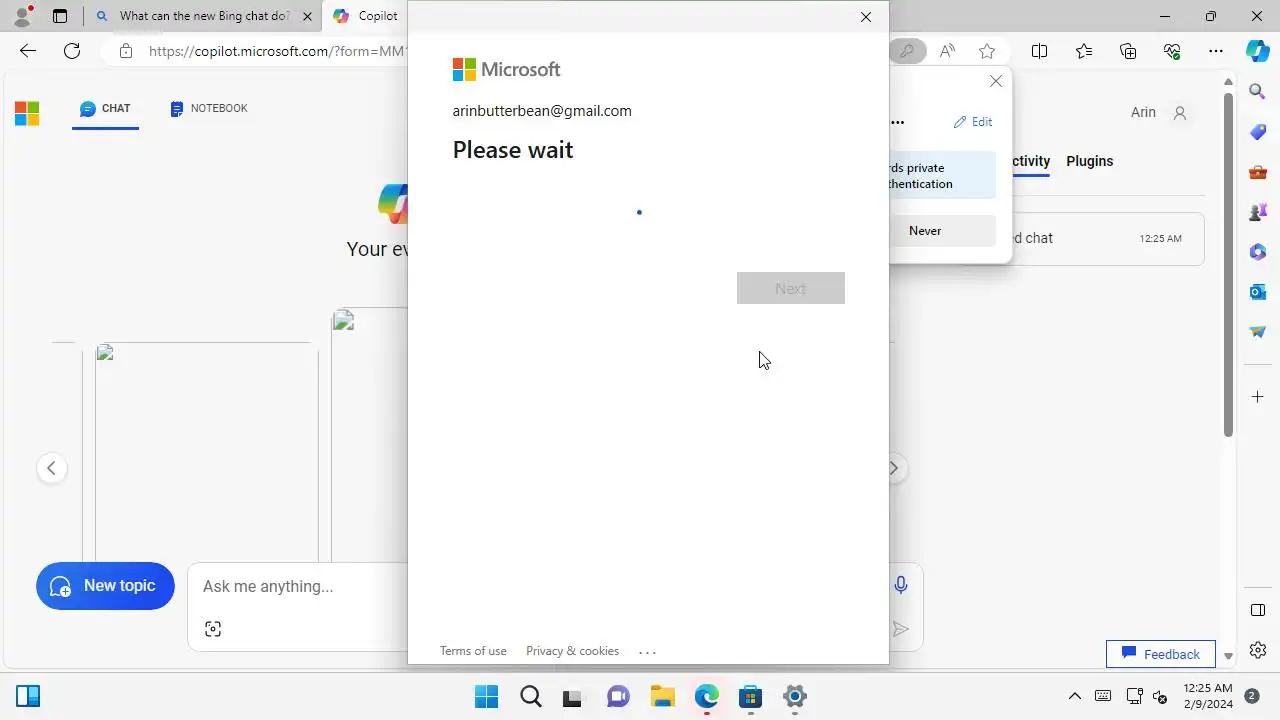
Task: Open sidebar Outlook icon
Action: coord(1258,292)
